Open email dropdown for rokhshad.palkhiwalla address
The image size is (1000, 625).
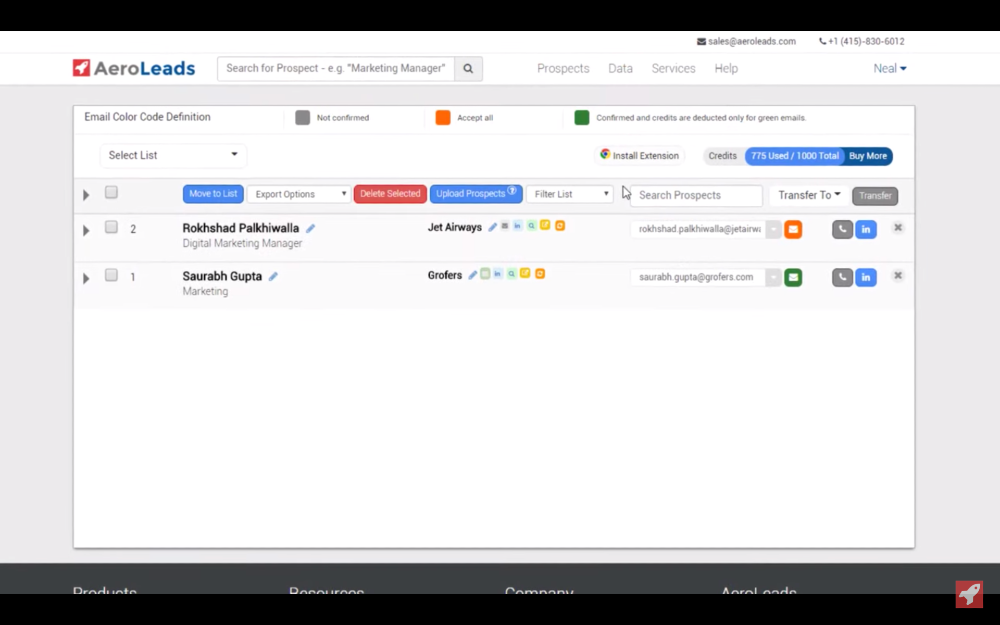pyautogui.click(x=773, y=230)
